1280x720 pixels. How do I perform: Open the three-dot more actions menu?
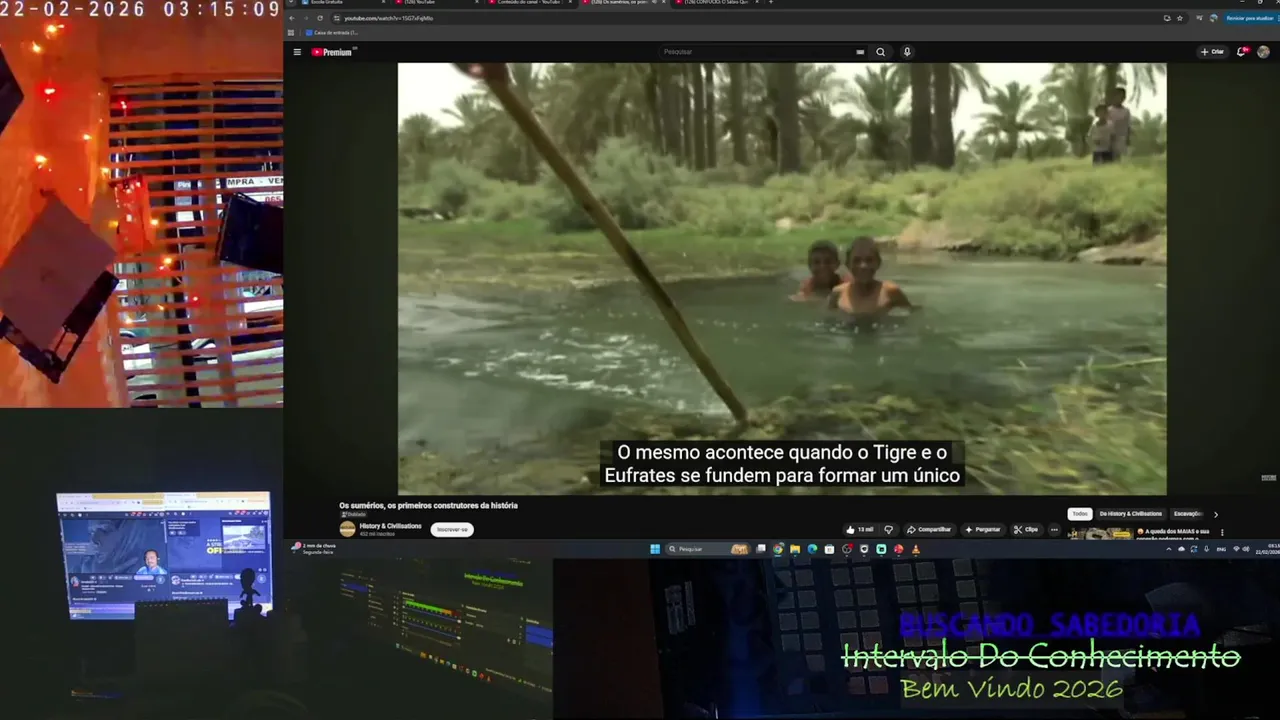pos(1054,529)
